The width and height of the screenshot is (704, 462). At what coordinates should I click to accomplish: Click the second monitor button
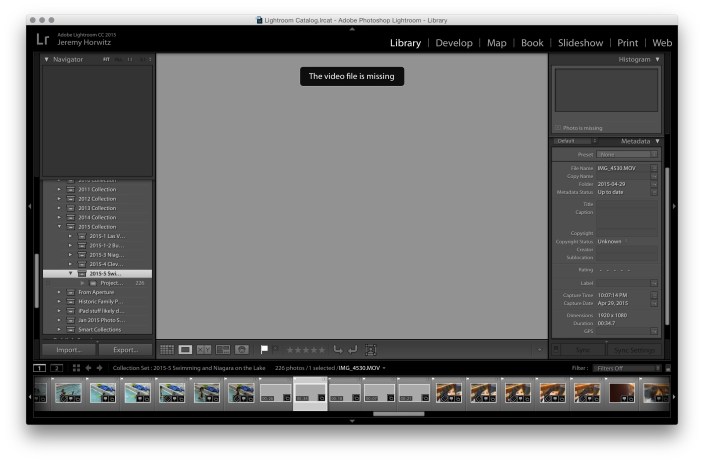point(56,368)
